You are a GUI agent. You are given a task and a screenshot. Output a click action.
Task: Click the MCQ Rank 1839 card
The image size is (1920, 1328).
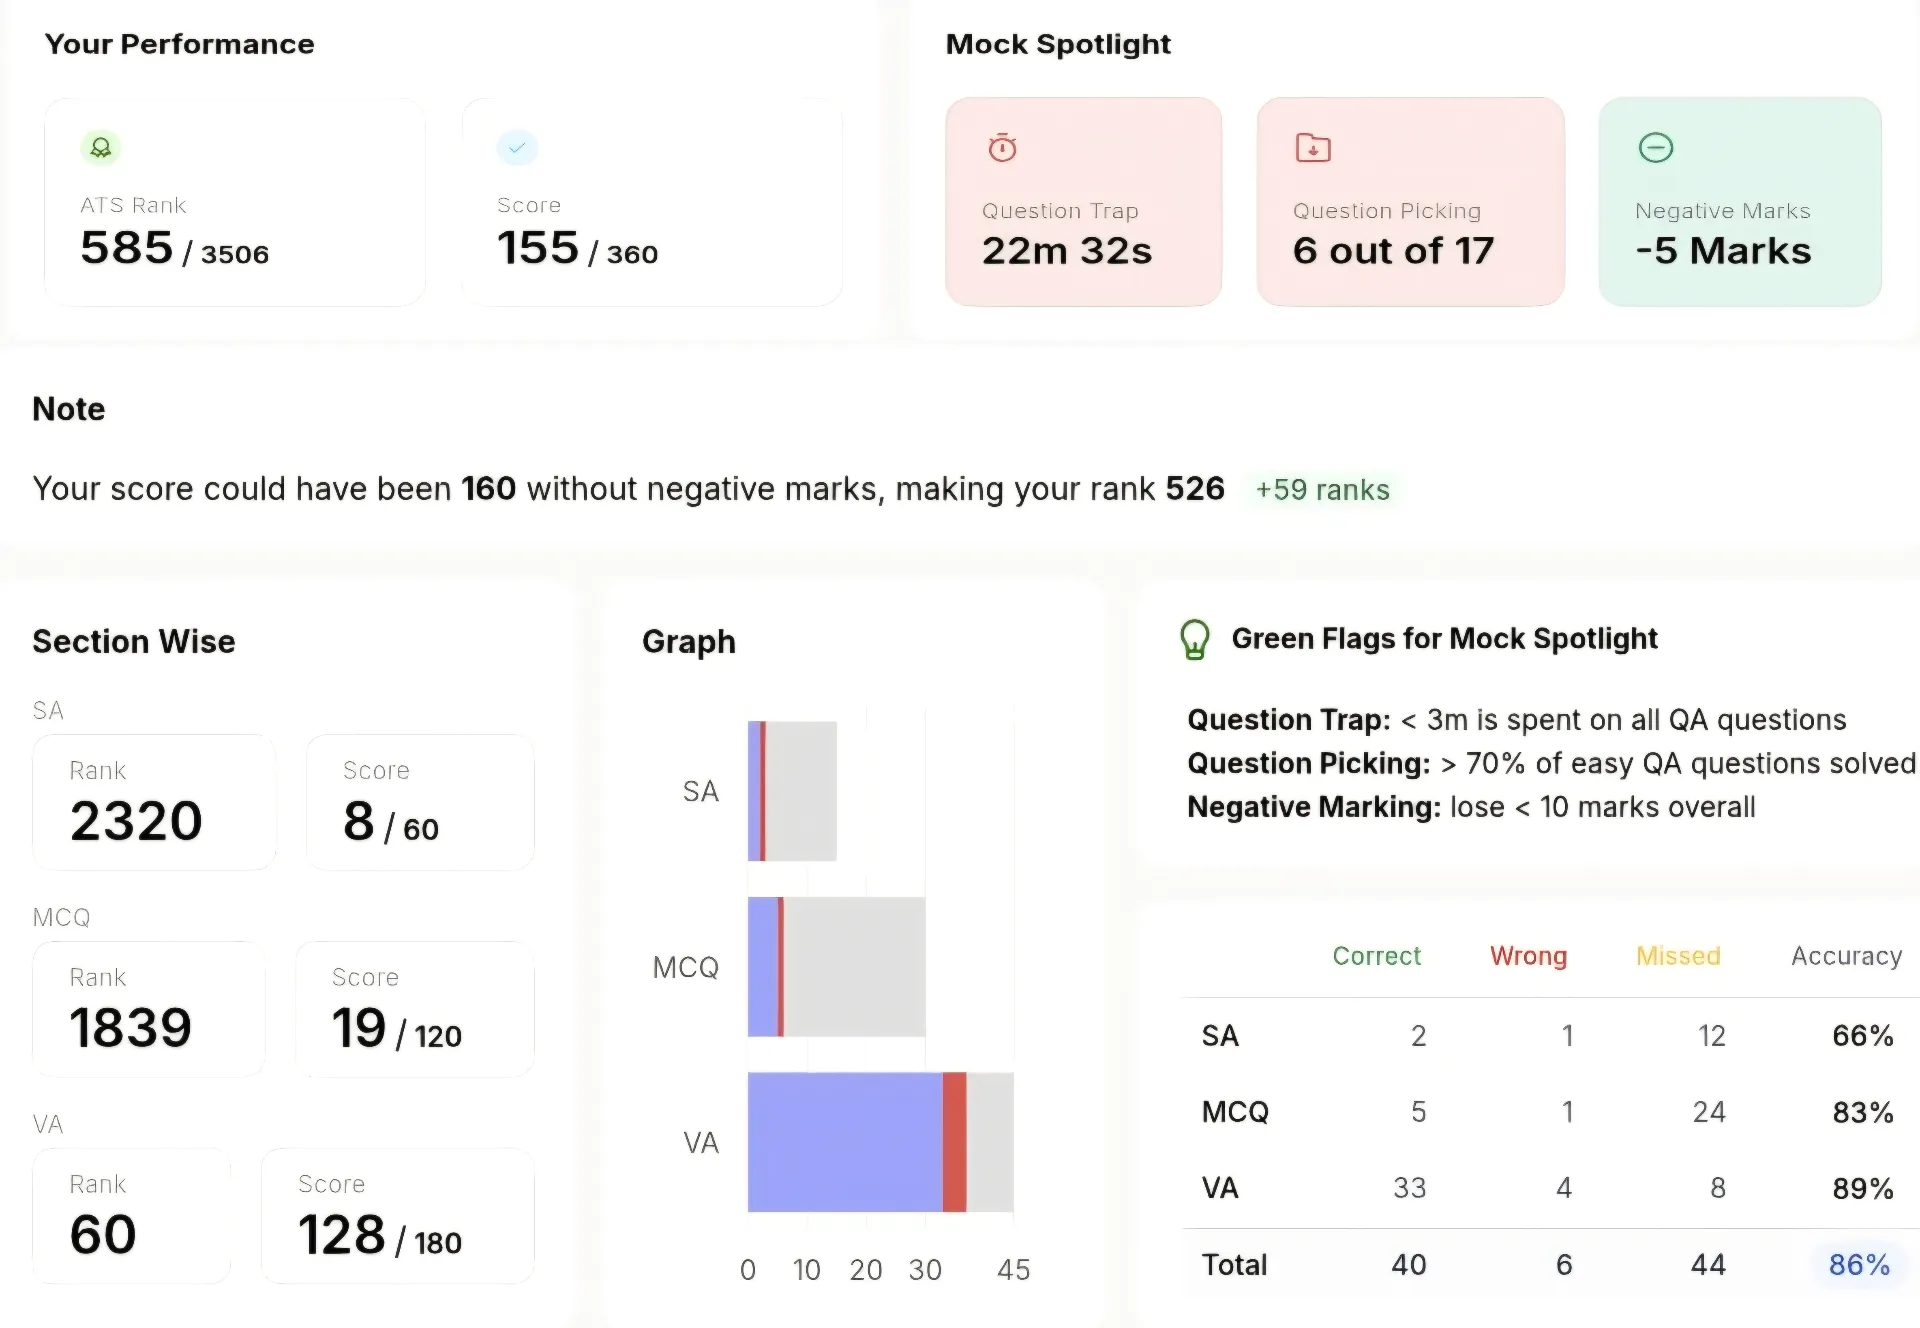pyautogui.click(x=149, y=1010)
